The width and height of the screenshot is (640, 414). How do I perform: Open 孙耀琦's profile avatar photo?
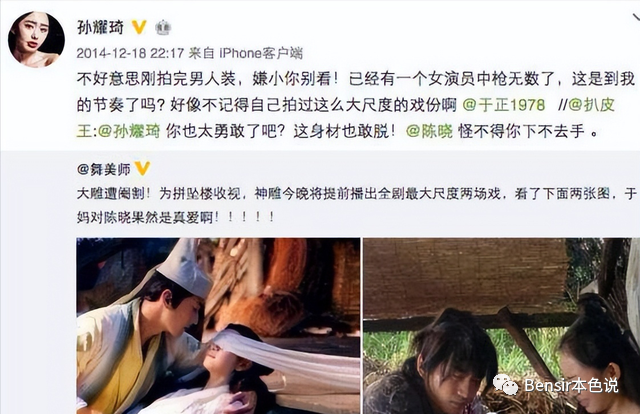tap(36, 39)
